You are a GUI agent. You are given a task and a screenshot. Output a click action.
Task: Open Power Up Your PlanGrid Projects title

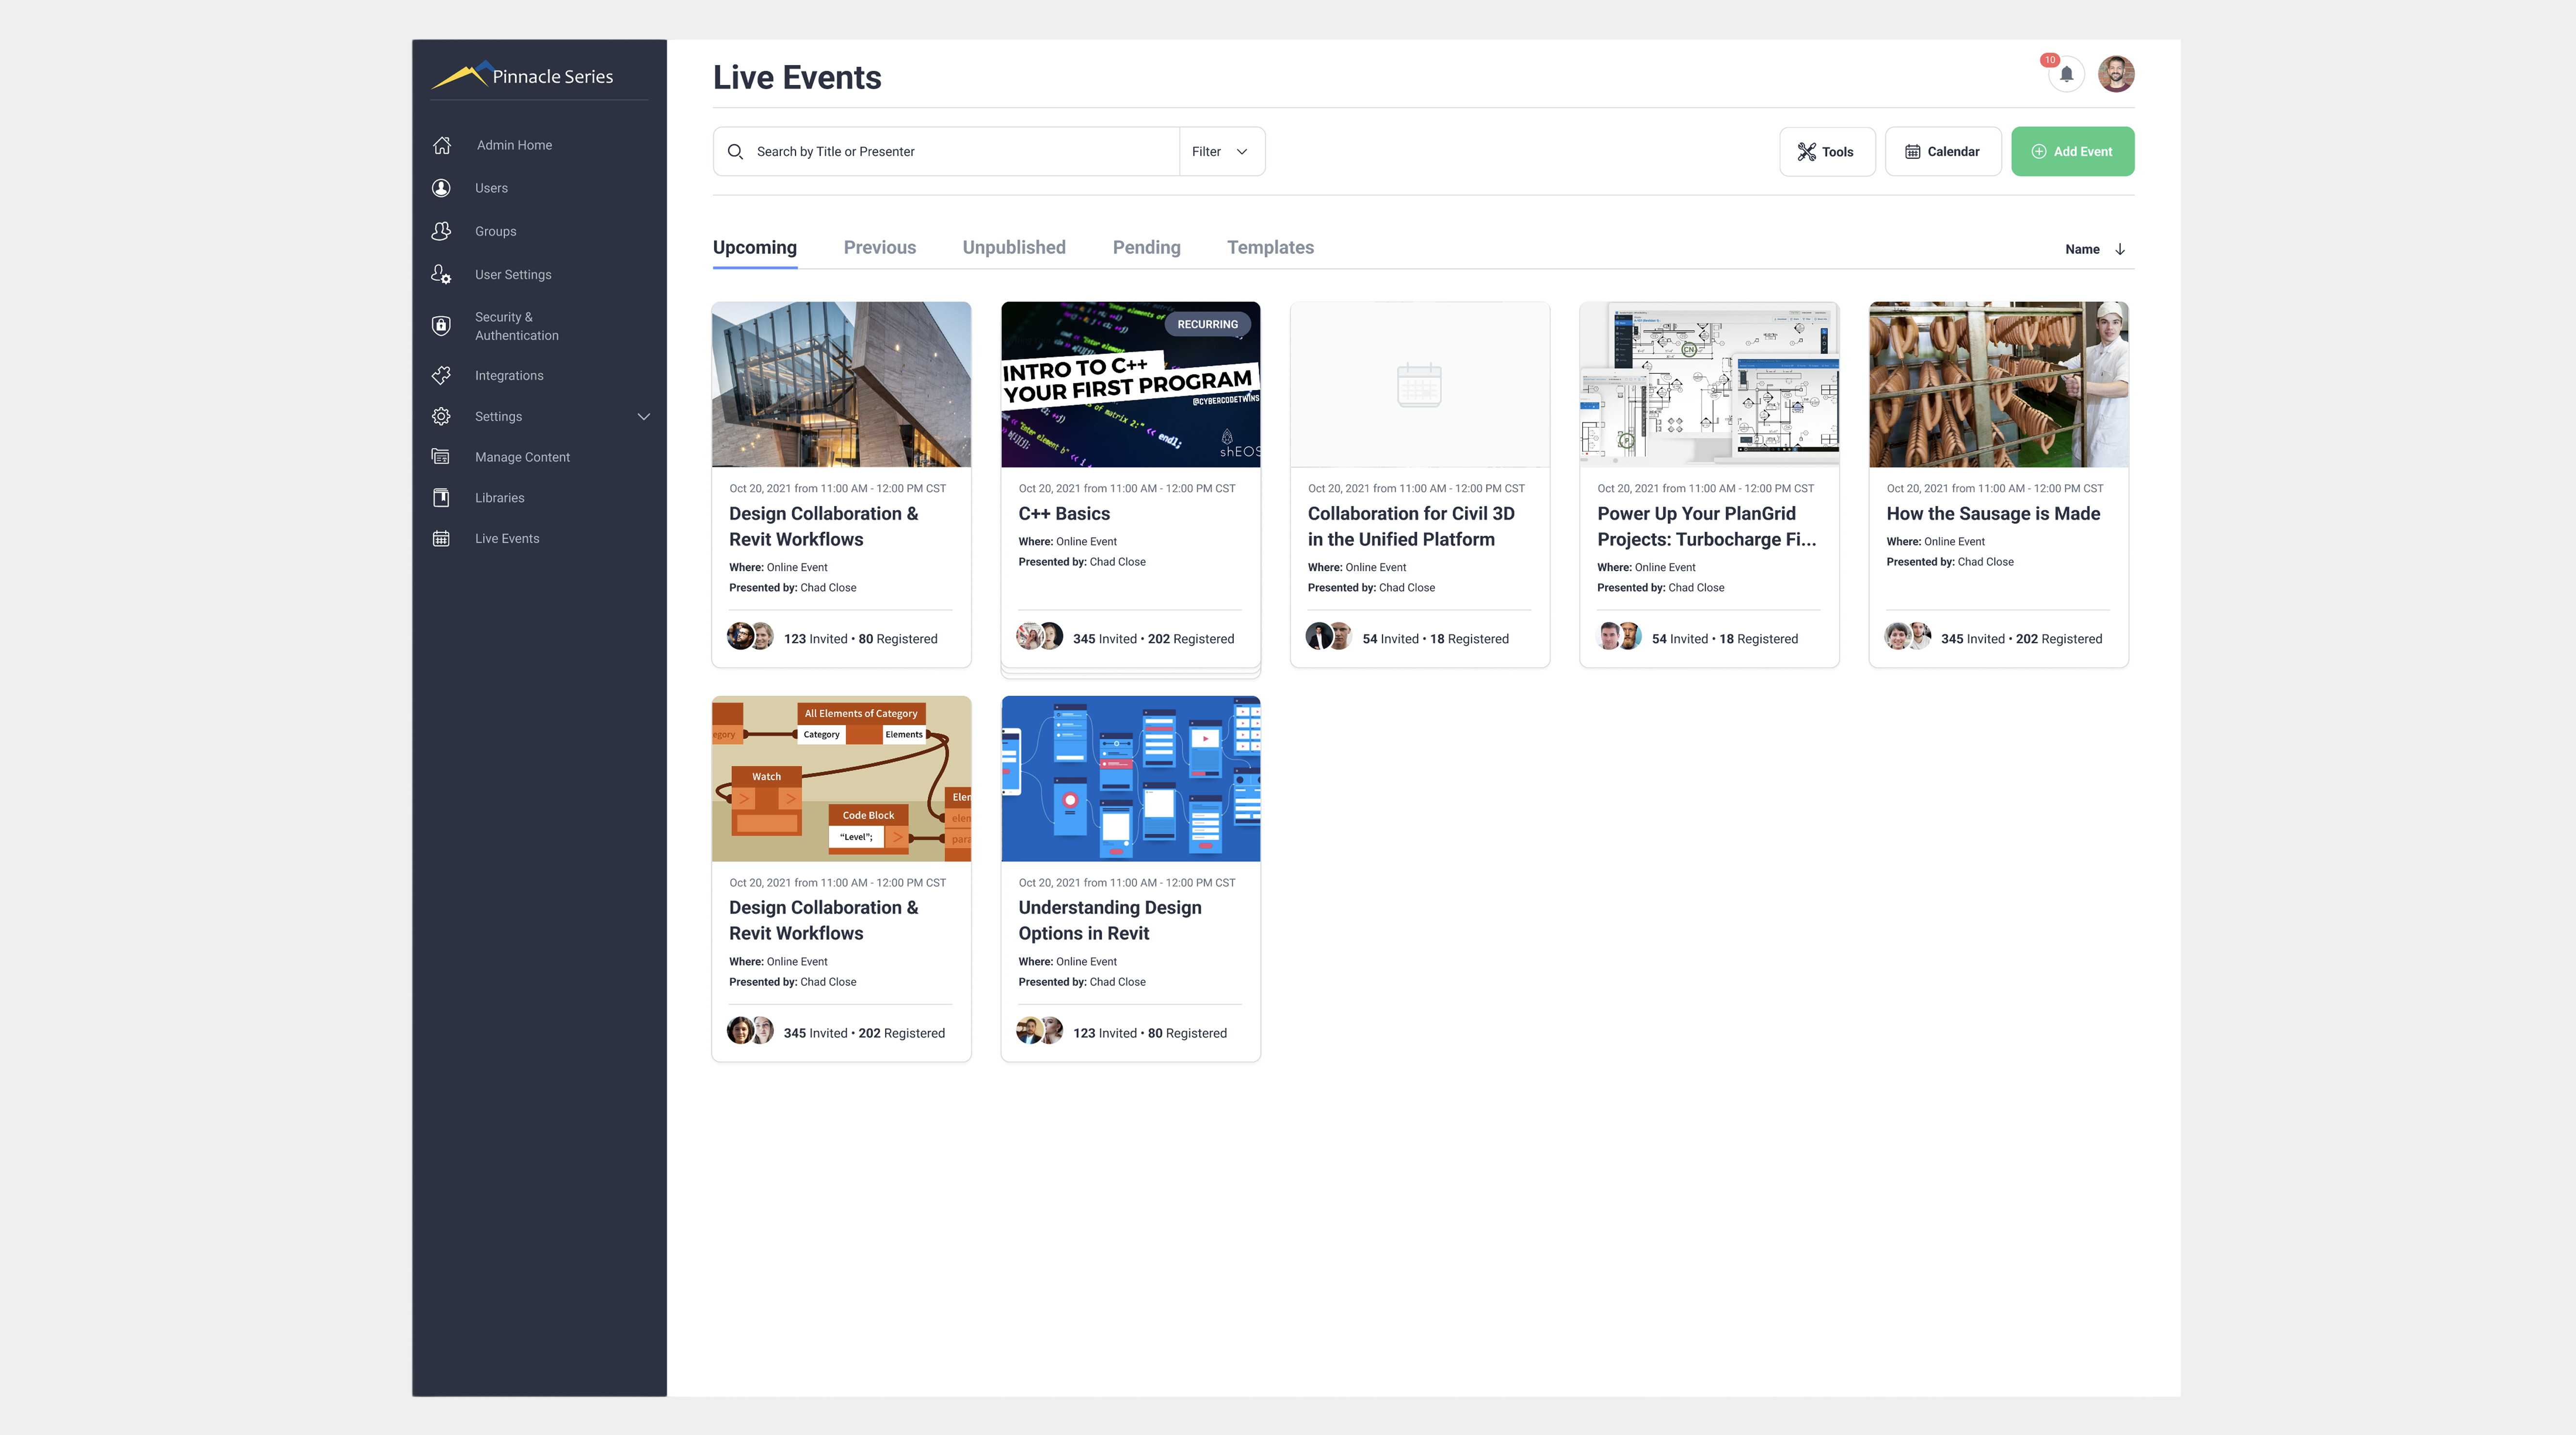[x=1706, y=526]
